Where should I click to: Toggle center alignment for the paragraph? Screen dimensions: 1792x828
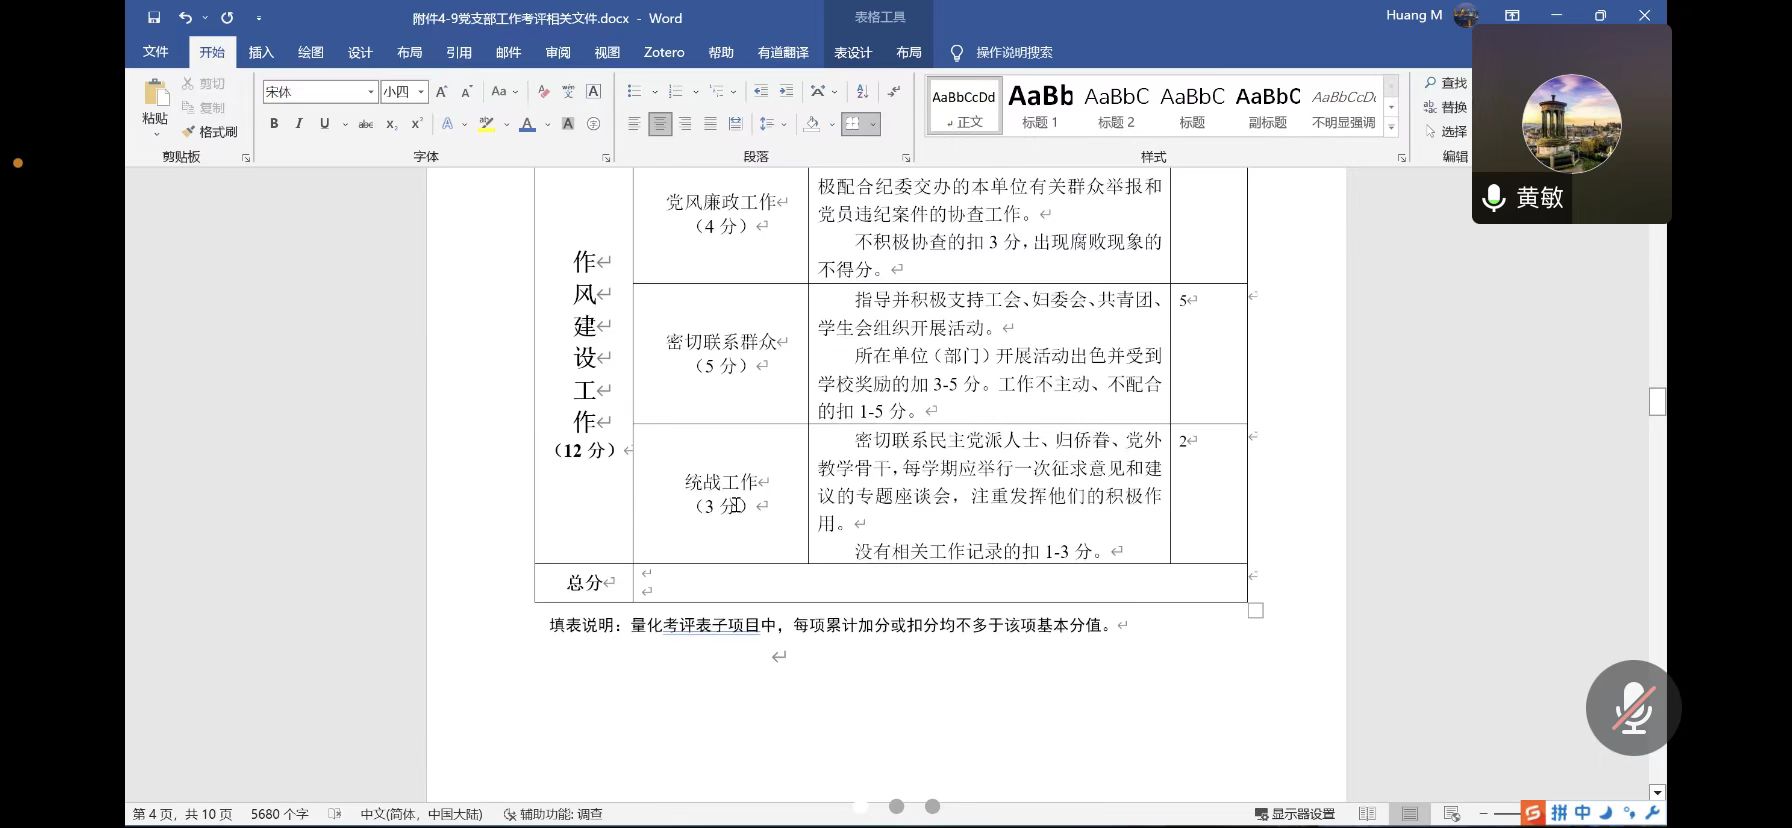point(660,123)
